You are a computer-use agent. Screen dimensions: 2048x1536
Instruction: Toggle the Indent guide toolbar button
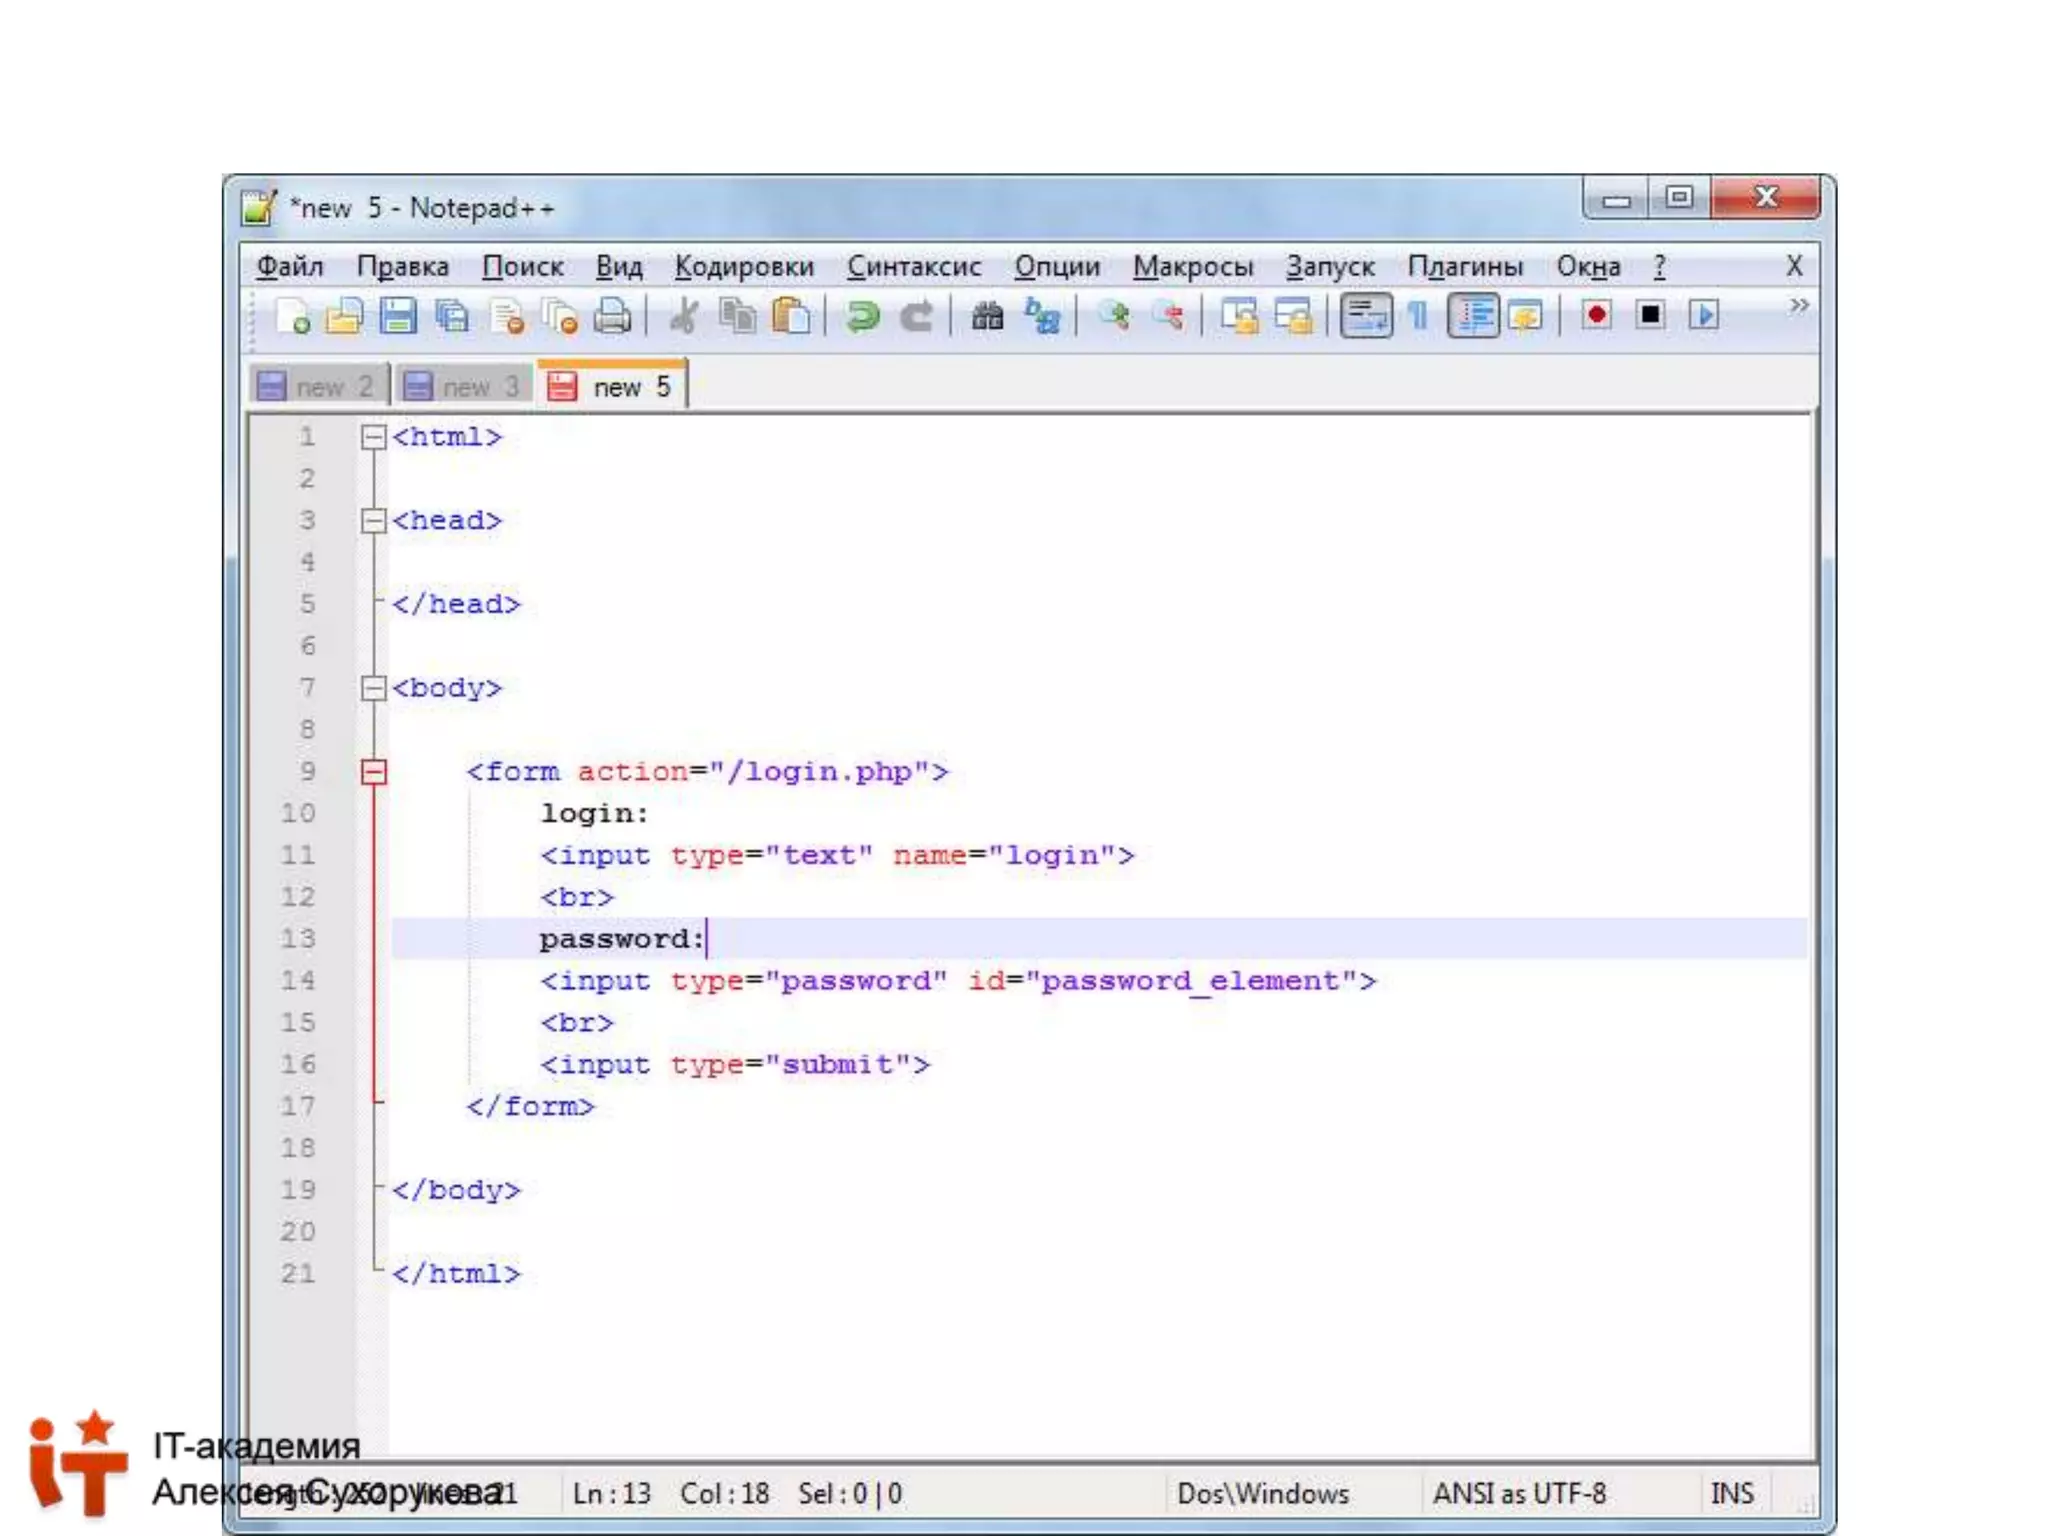1472,316
